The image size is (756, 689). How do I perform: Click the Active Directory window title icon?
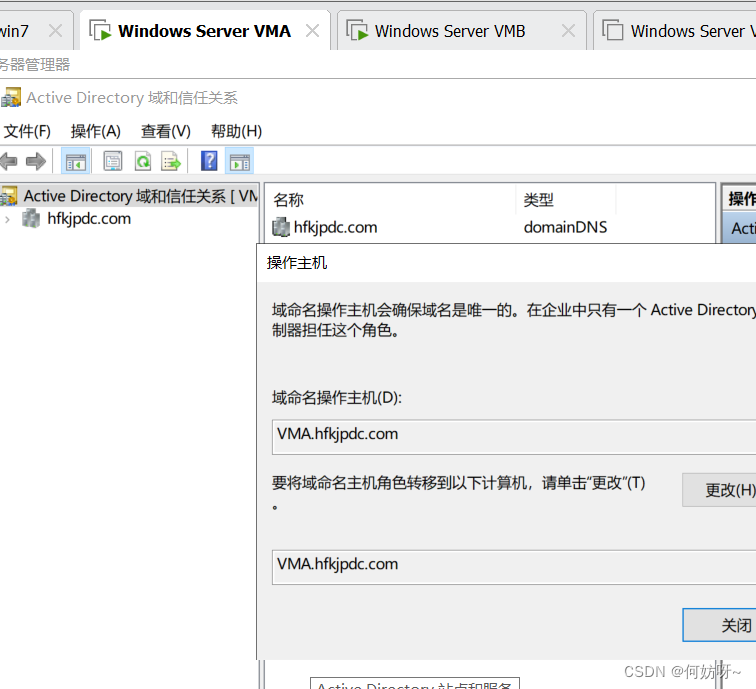point(11,97)
